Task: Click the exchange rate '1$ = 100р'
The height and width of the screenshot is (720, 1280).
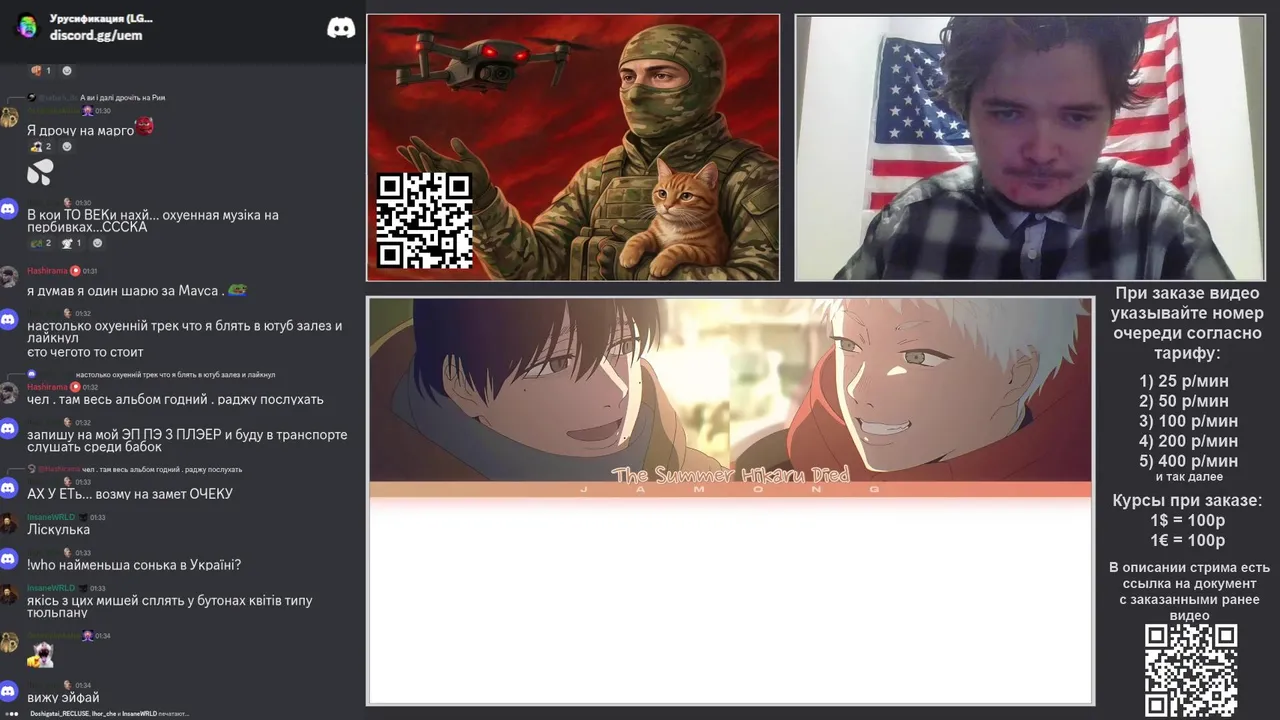Action: 1187,521
